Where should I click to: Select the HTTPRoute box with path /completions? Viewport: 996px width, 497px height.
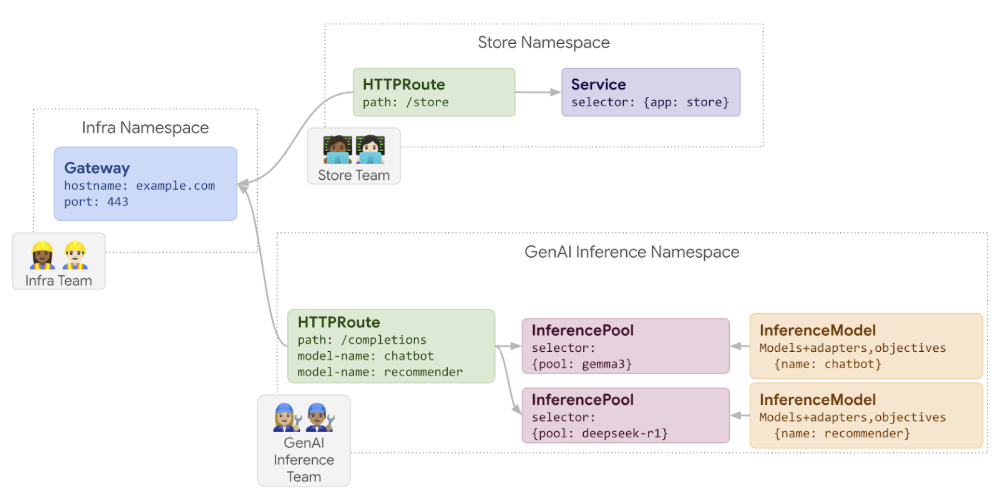(x=391, y=346)
